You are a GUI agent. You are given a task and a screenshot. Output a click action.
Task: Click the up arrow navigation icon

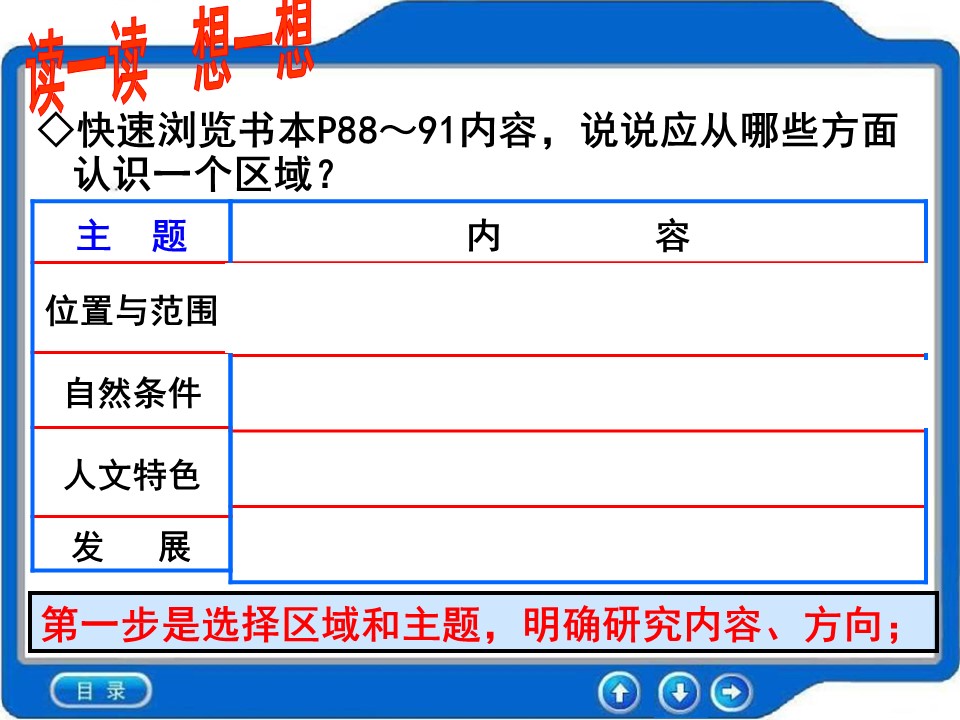click(x=622, y=690)
